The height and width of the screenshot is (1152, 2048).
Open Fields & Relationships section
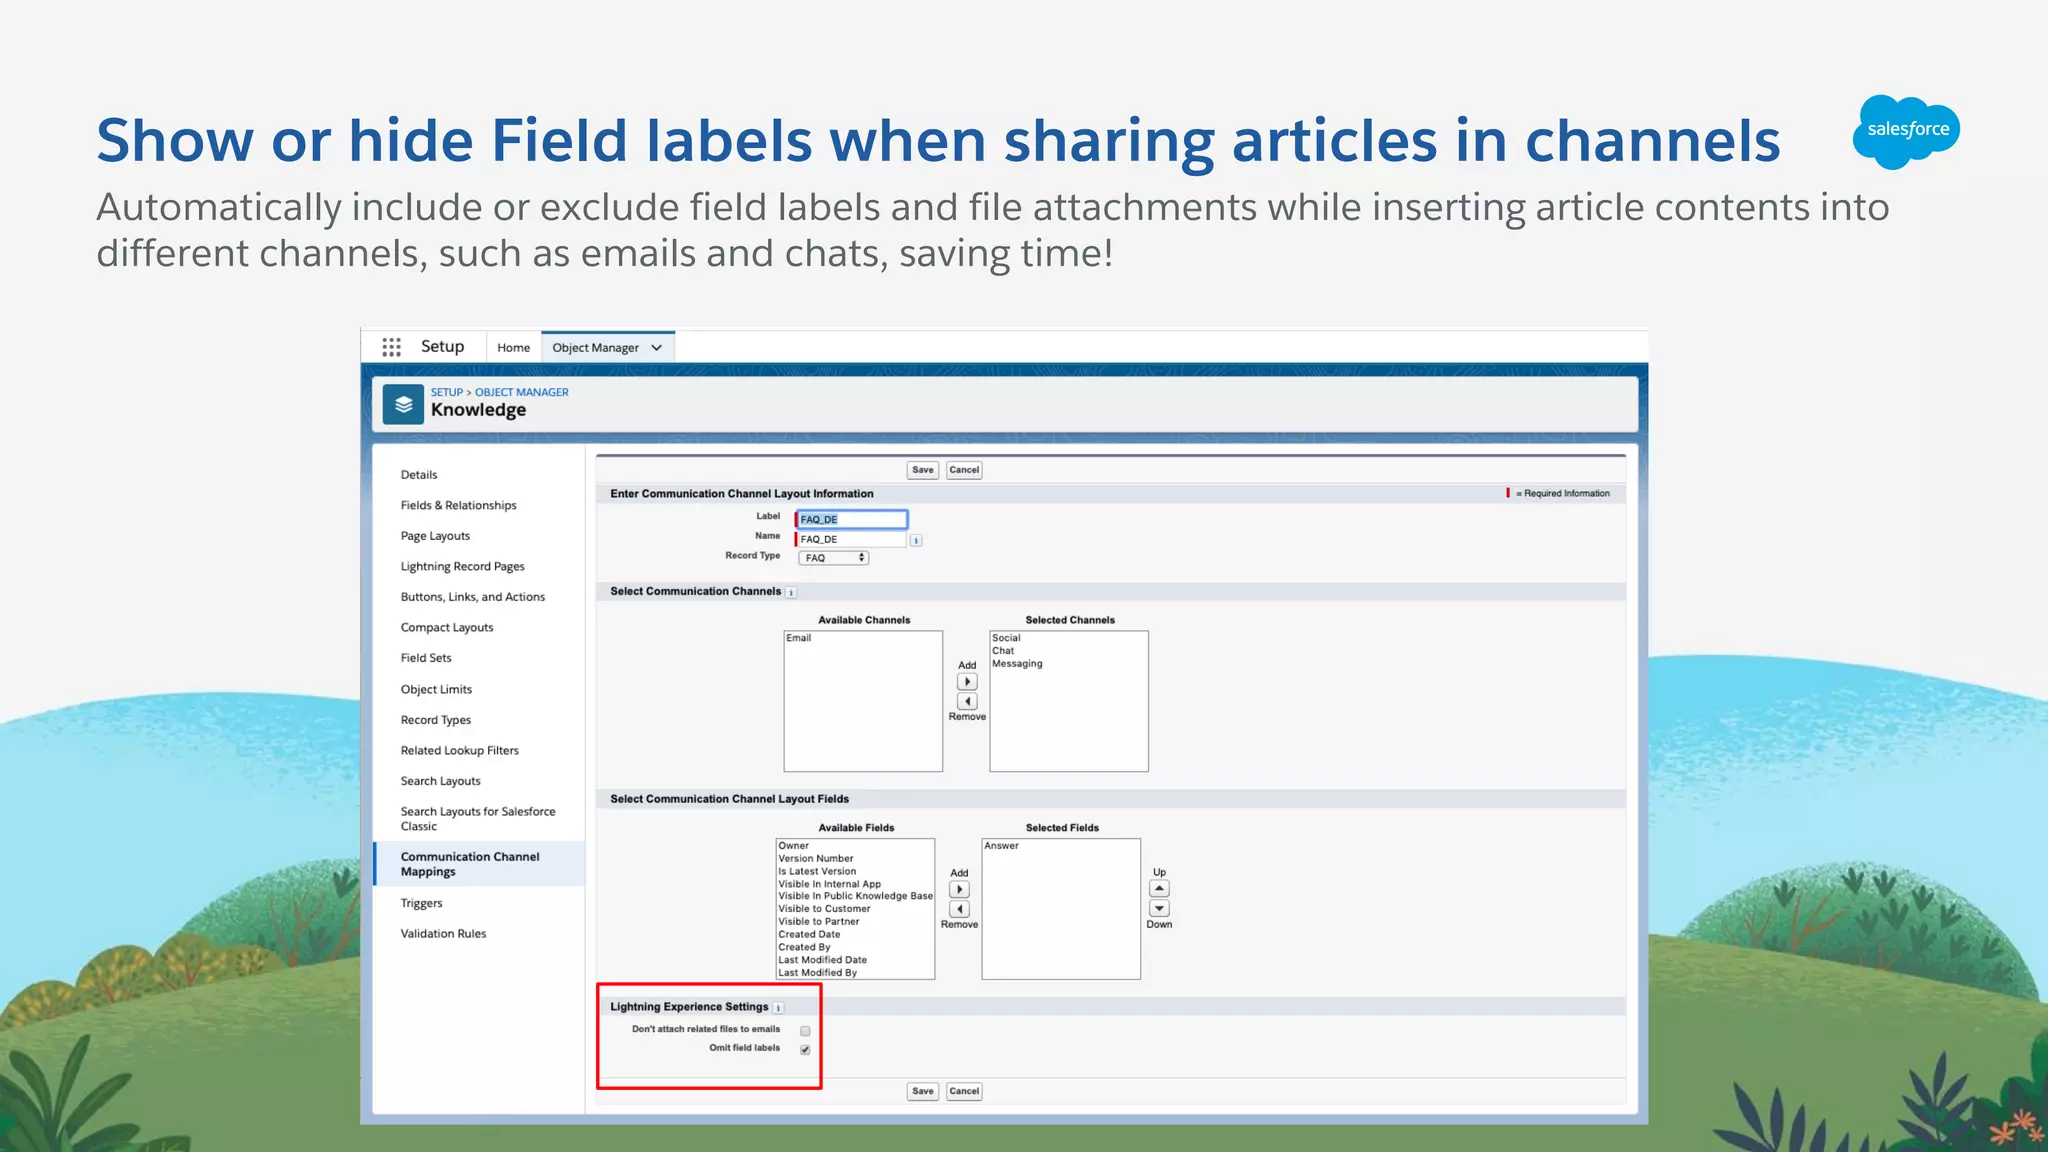(x=459, y=505)
